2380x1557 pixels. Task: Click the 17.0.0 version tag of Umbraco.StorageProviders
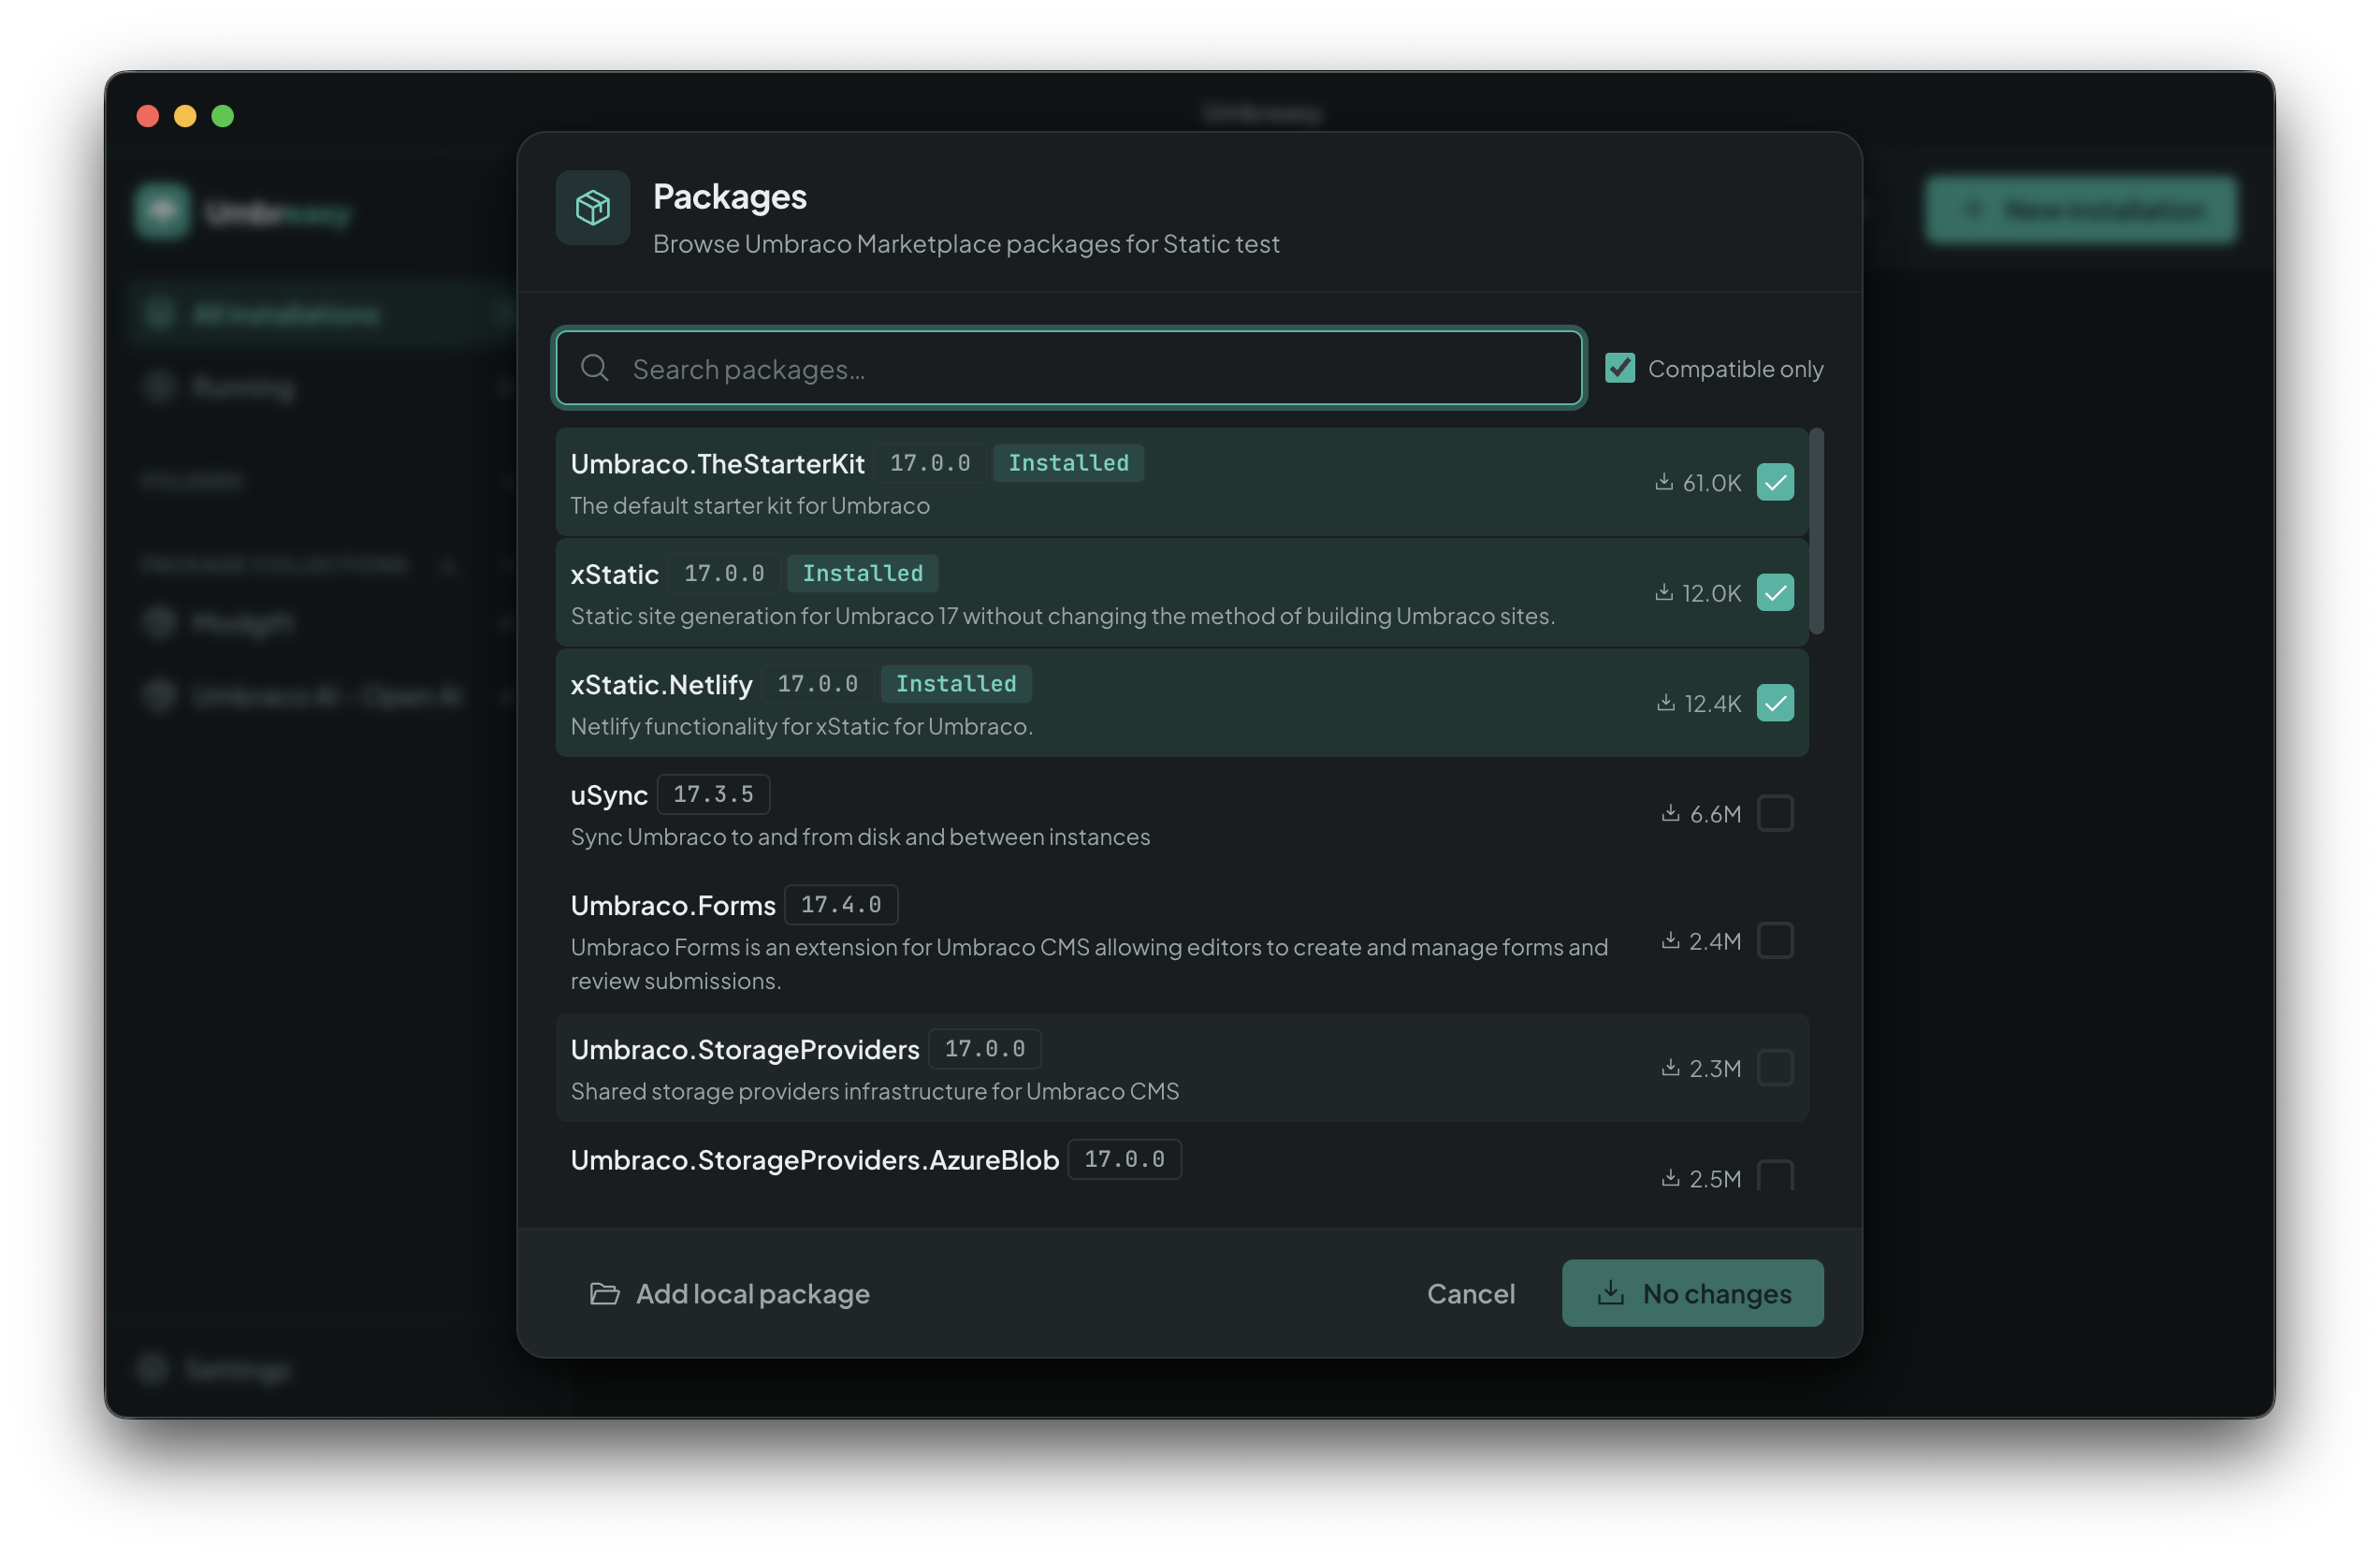coord(985,1049)
